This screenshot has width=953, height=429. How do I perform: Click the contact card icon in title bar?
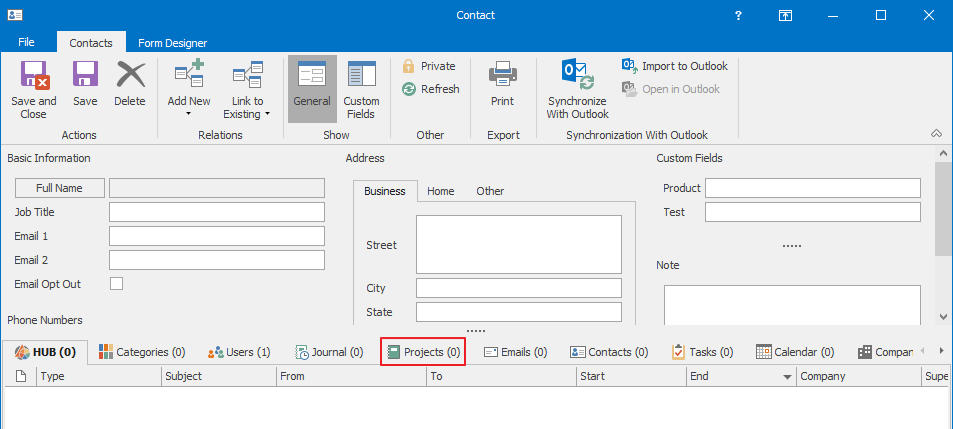coord(15,15)
